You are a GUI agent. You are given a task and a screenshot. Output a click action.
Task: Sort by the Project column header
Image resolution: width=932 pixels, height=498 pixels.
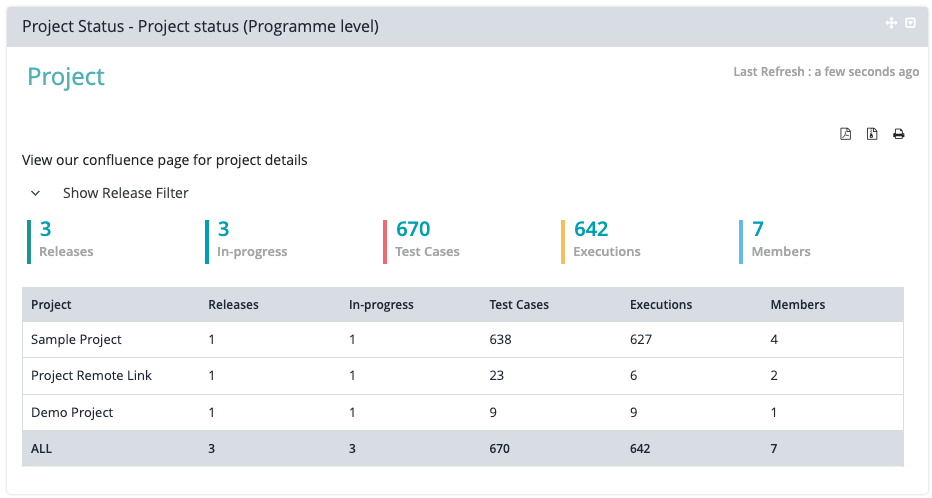(51, 304)
